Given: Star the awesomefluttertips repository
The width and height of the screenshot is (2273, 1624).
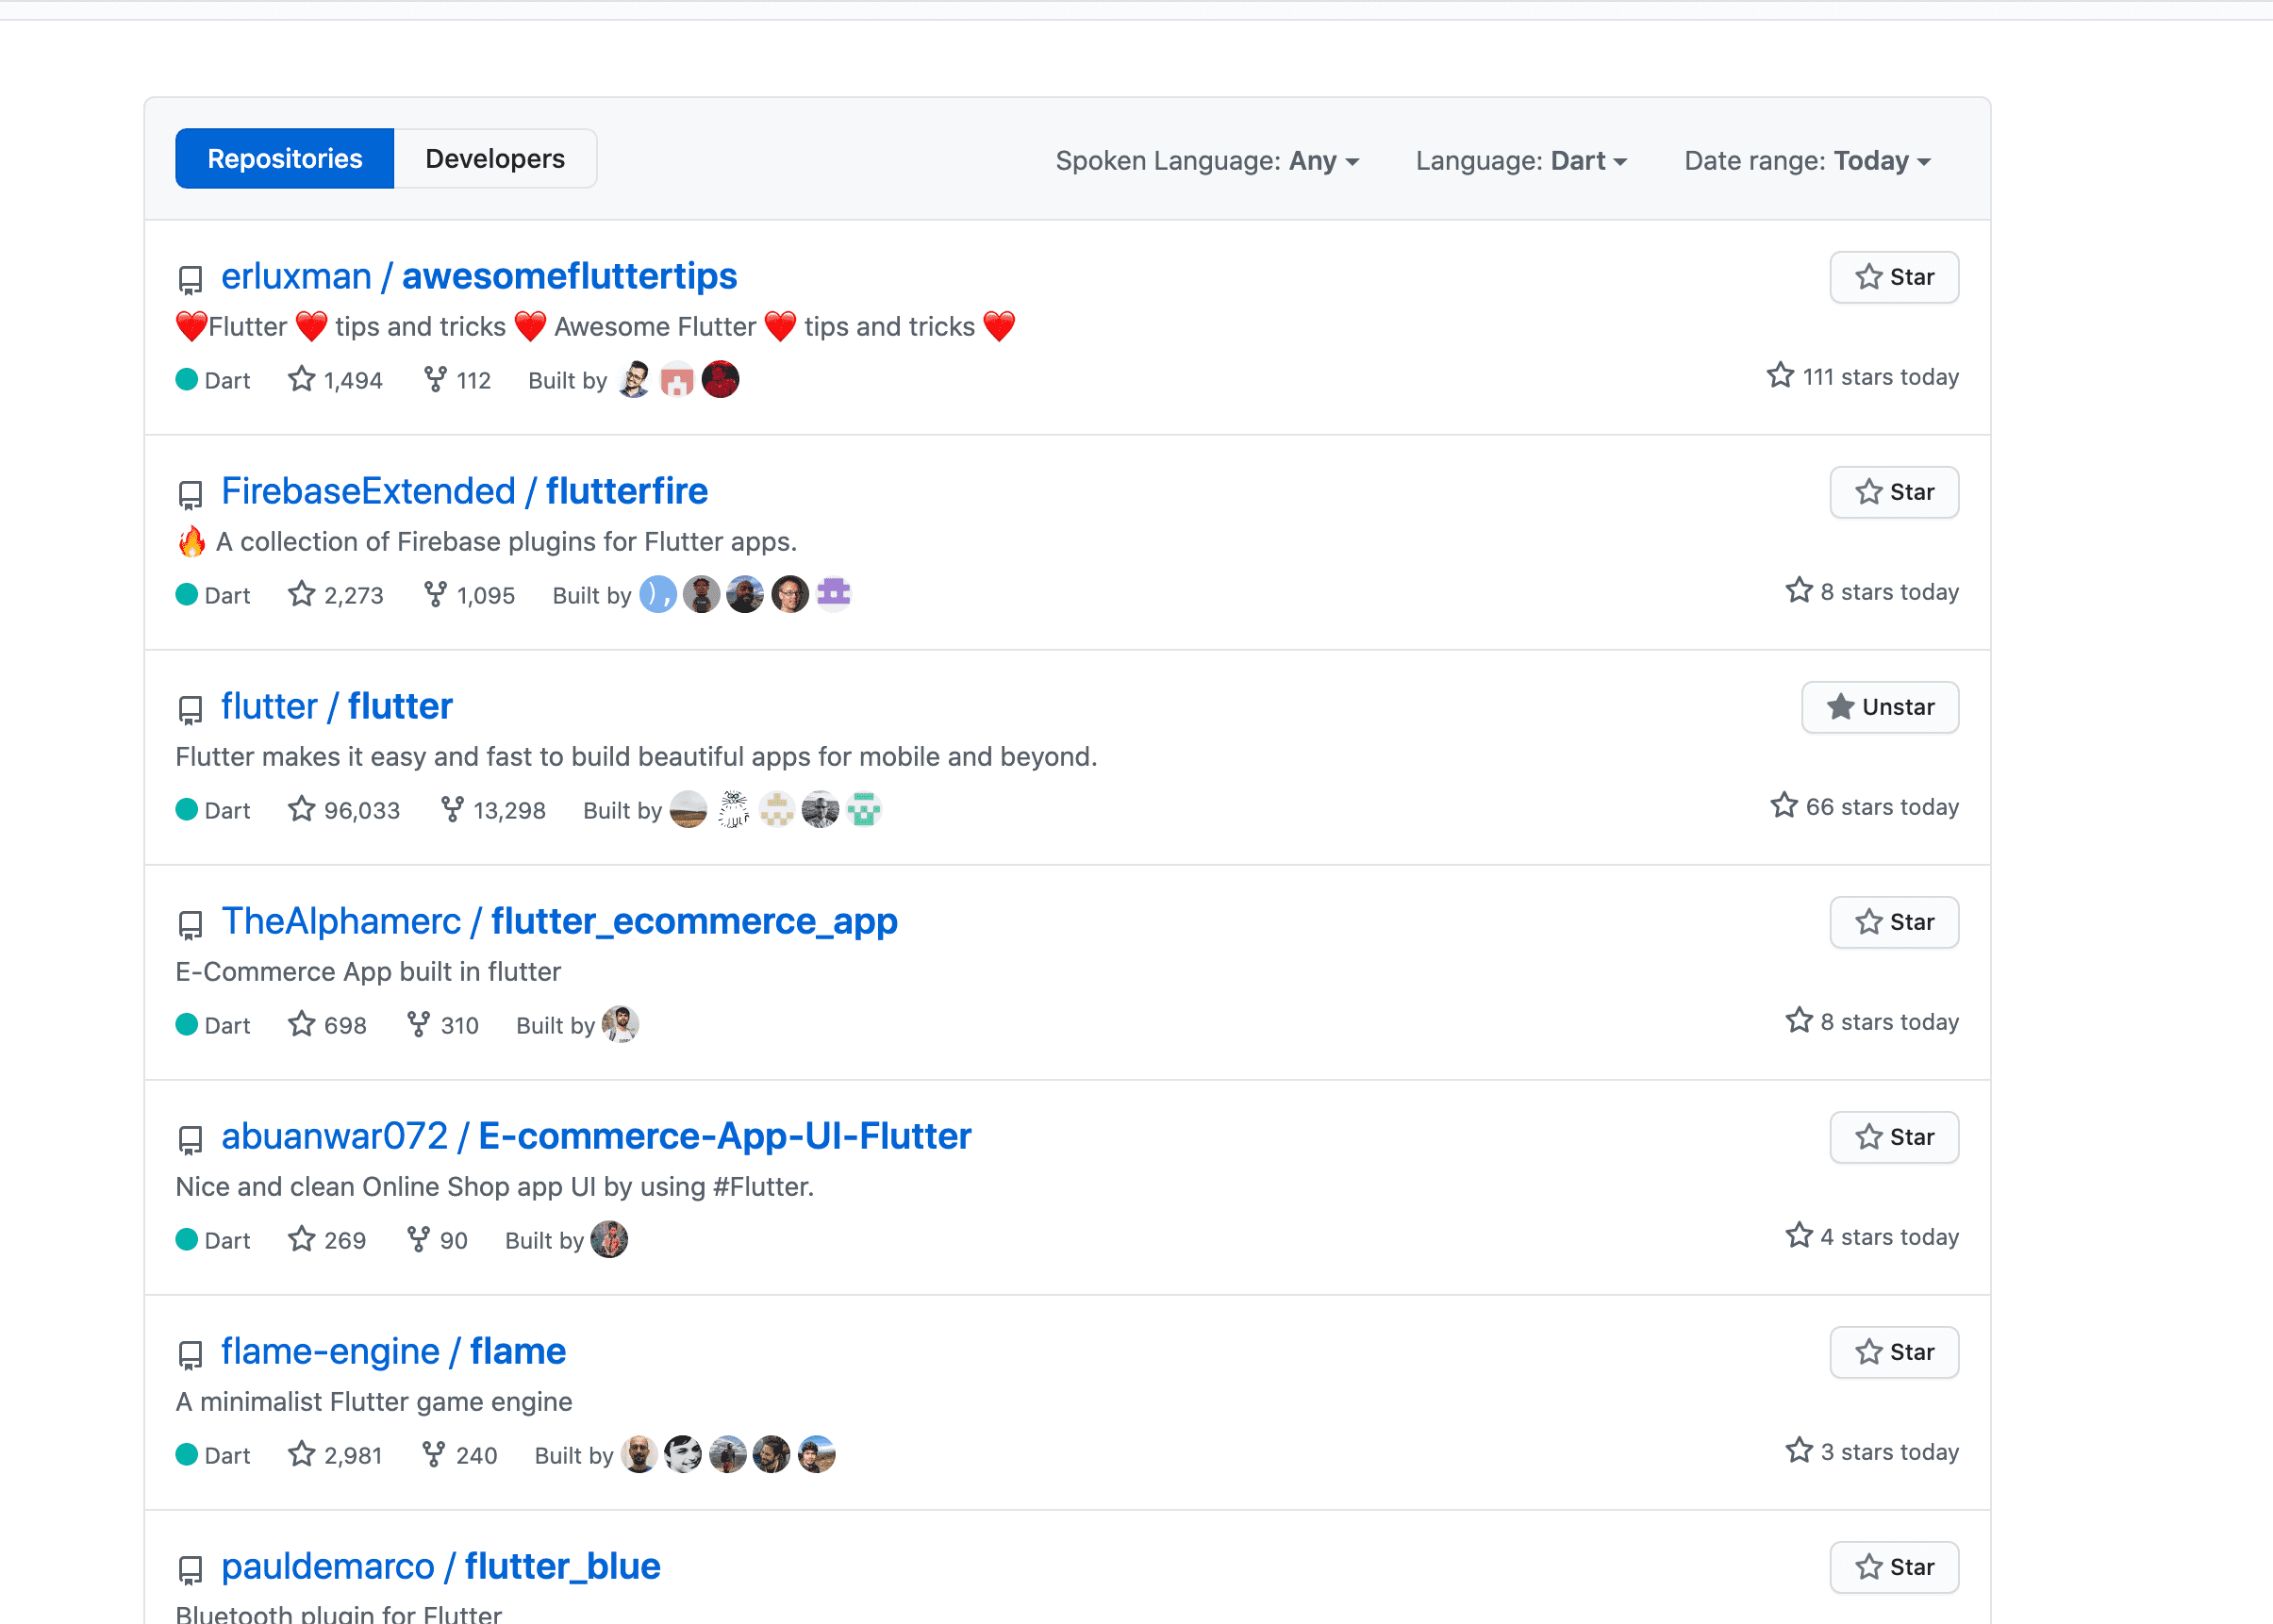Looking at the screenshot, I should click(x=1894, y=277).
